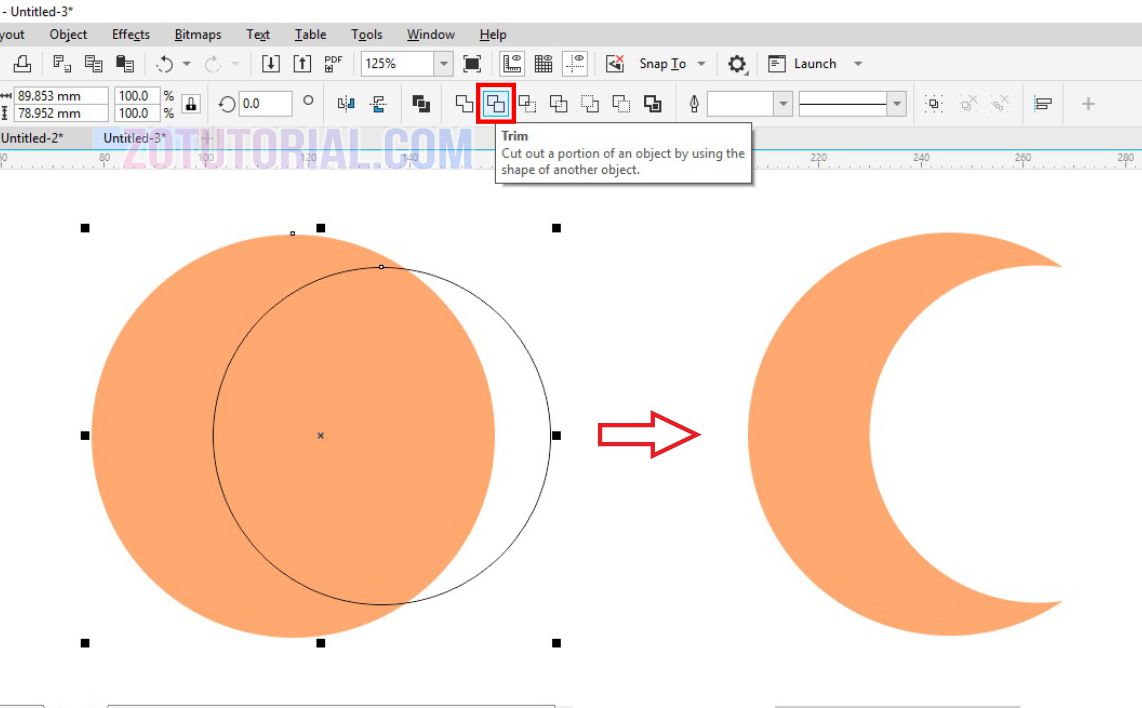Click the Create boundary icon
This screenshot has height=708, width=1142.
653,104
